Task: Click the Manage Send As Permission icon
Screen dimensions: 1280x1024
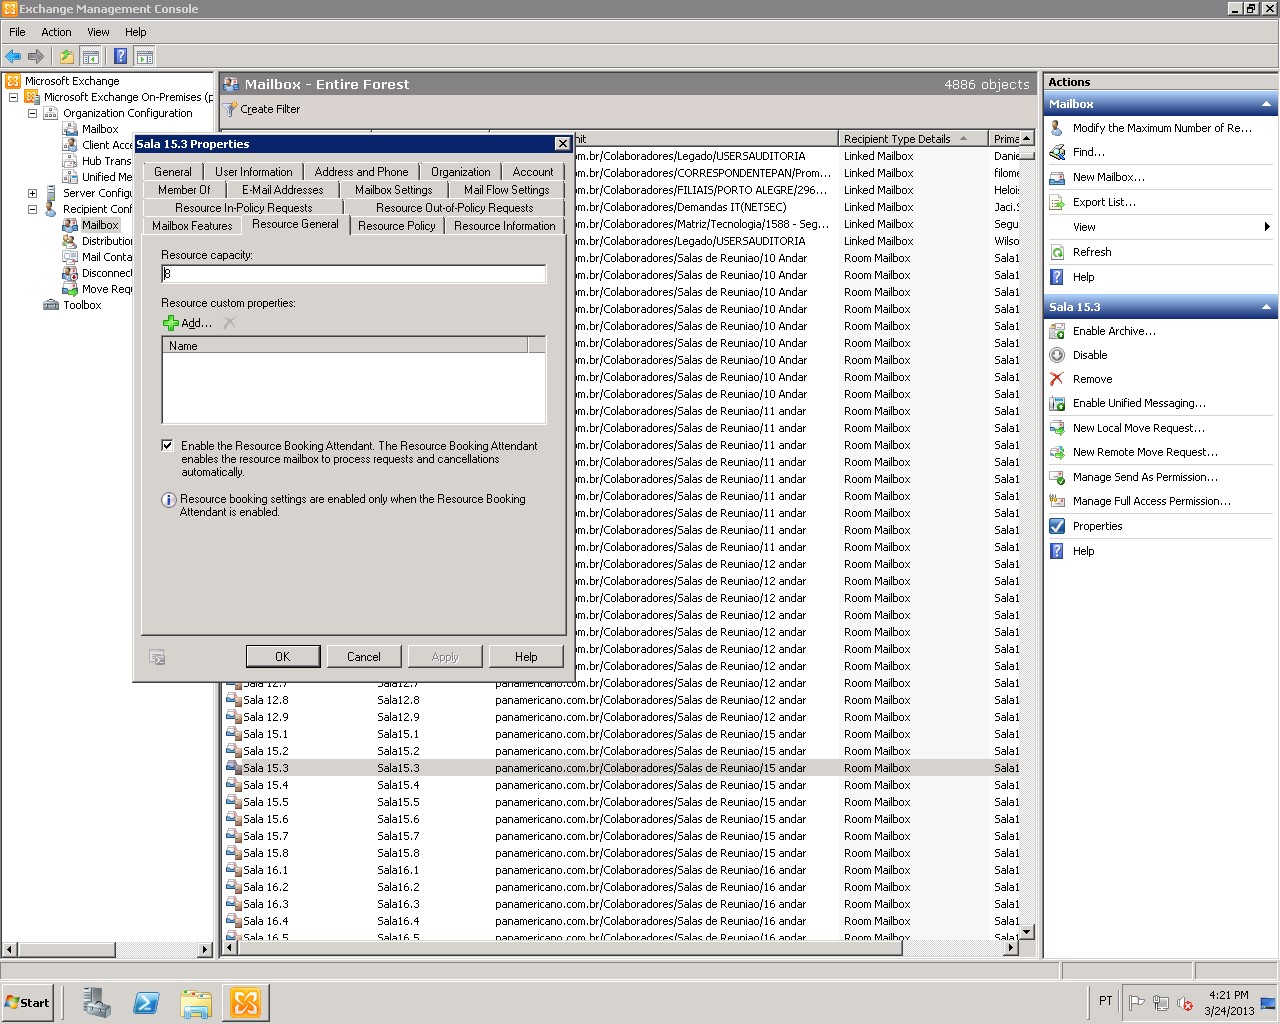Action: click(1057, 477)
